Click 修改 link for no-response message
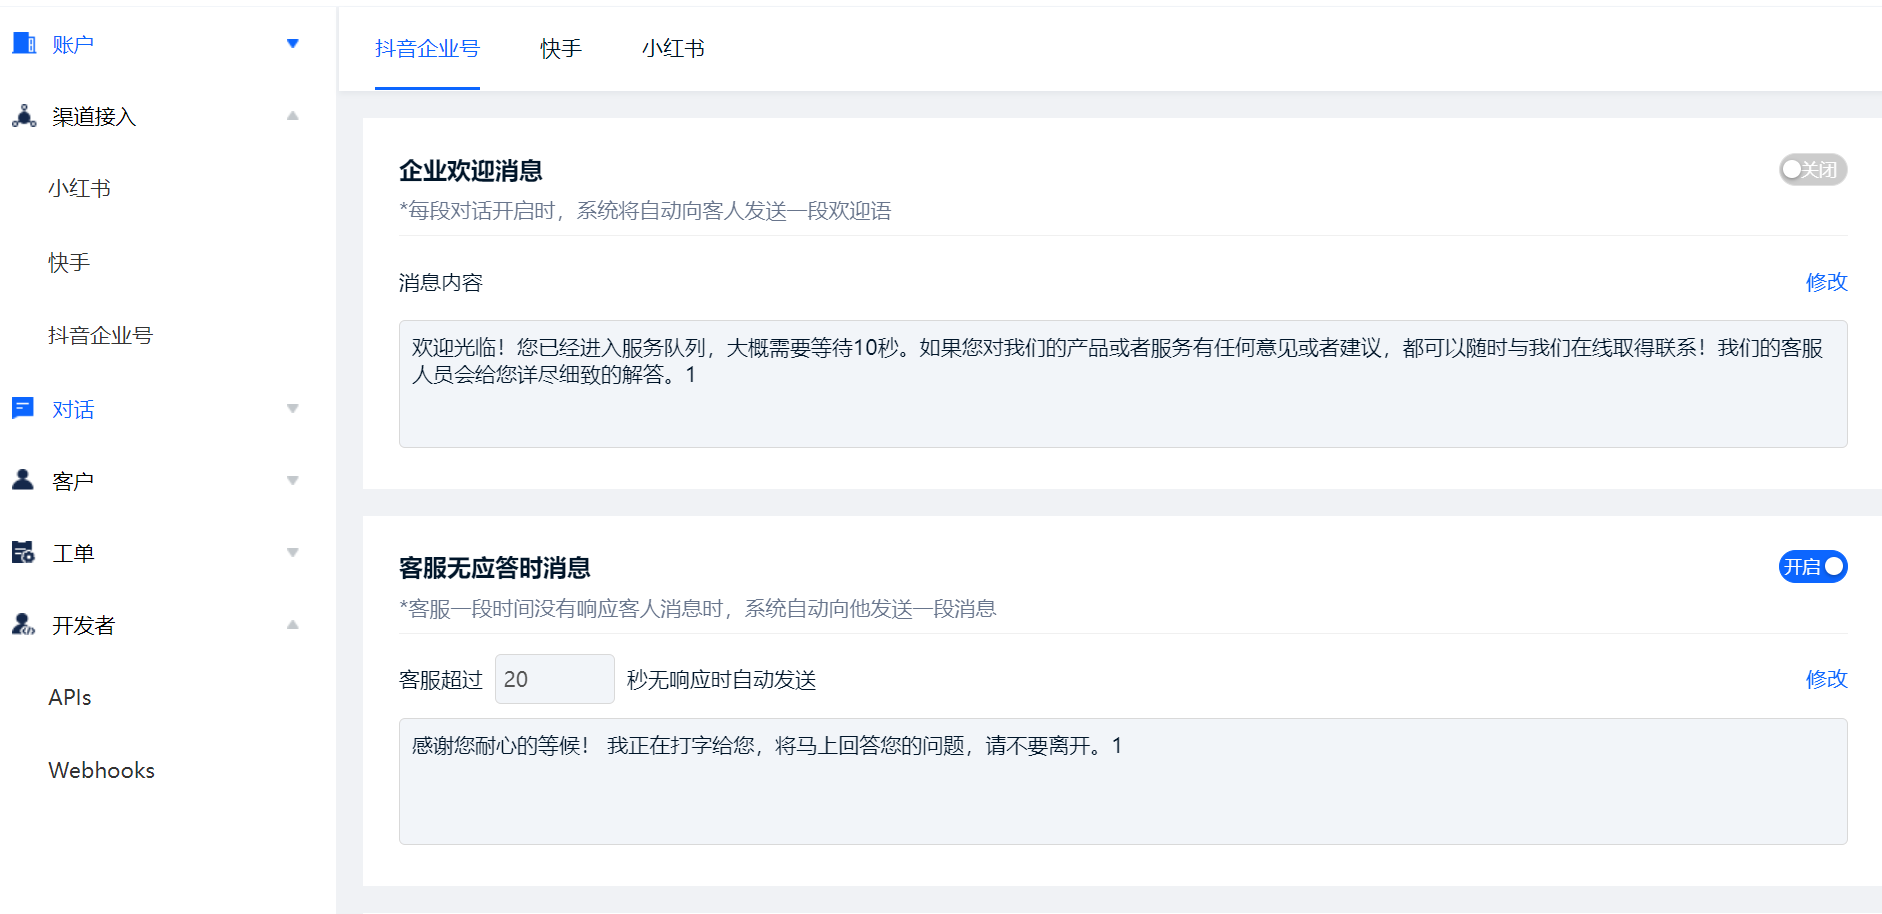This screenshot has height=914, width=1882. pyautogui.click(x=1826, y=679)
